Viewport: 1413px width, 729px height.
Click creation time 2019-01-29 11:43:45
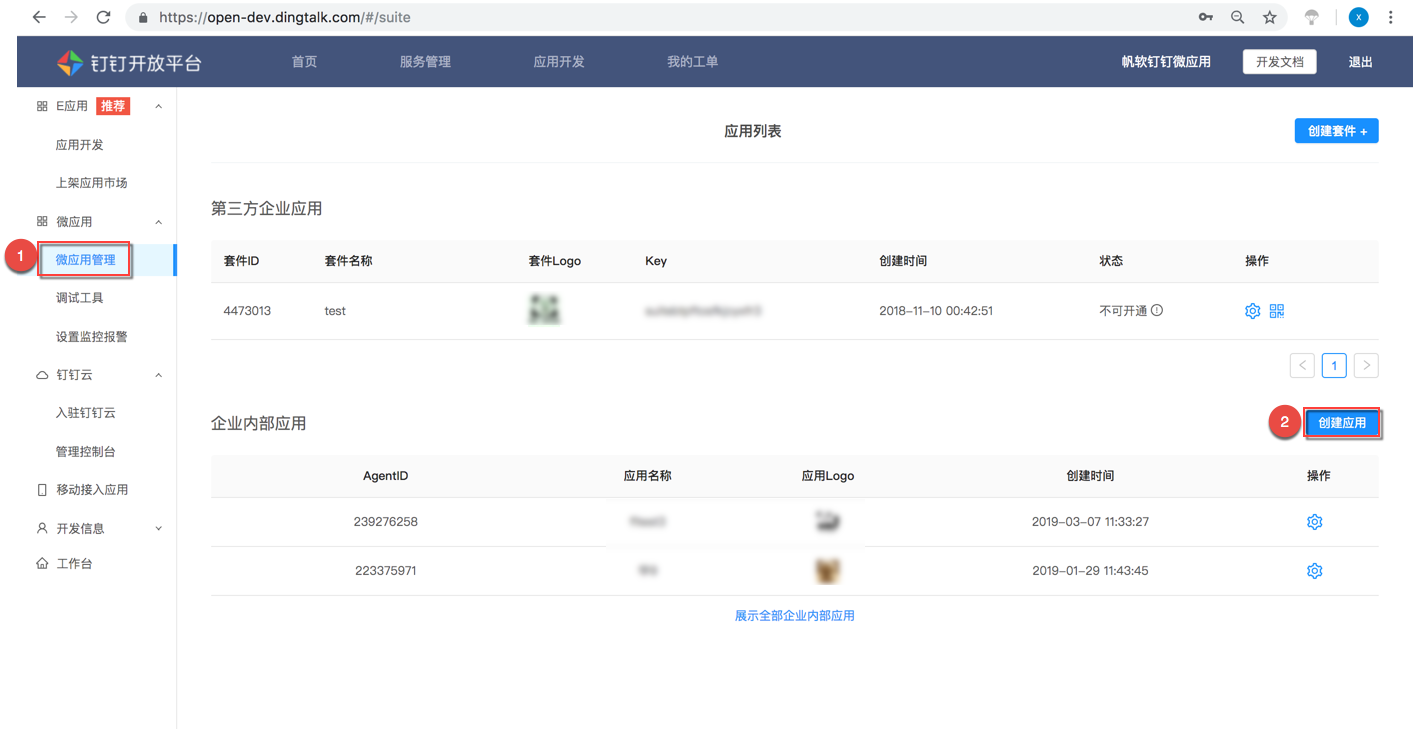pos(1090,571)
